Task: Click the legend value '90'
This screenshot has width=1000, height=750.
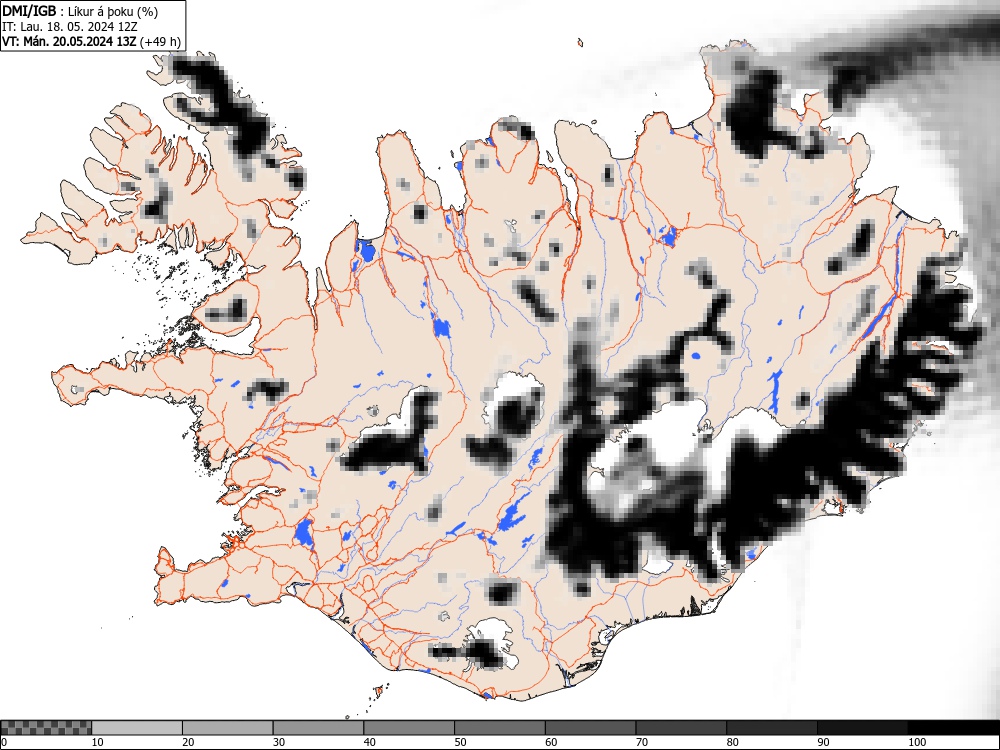Action: pos(823,742)
